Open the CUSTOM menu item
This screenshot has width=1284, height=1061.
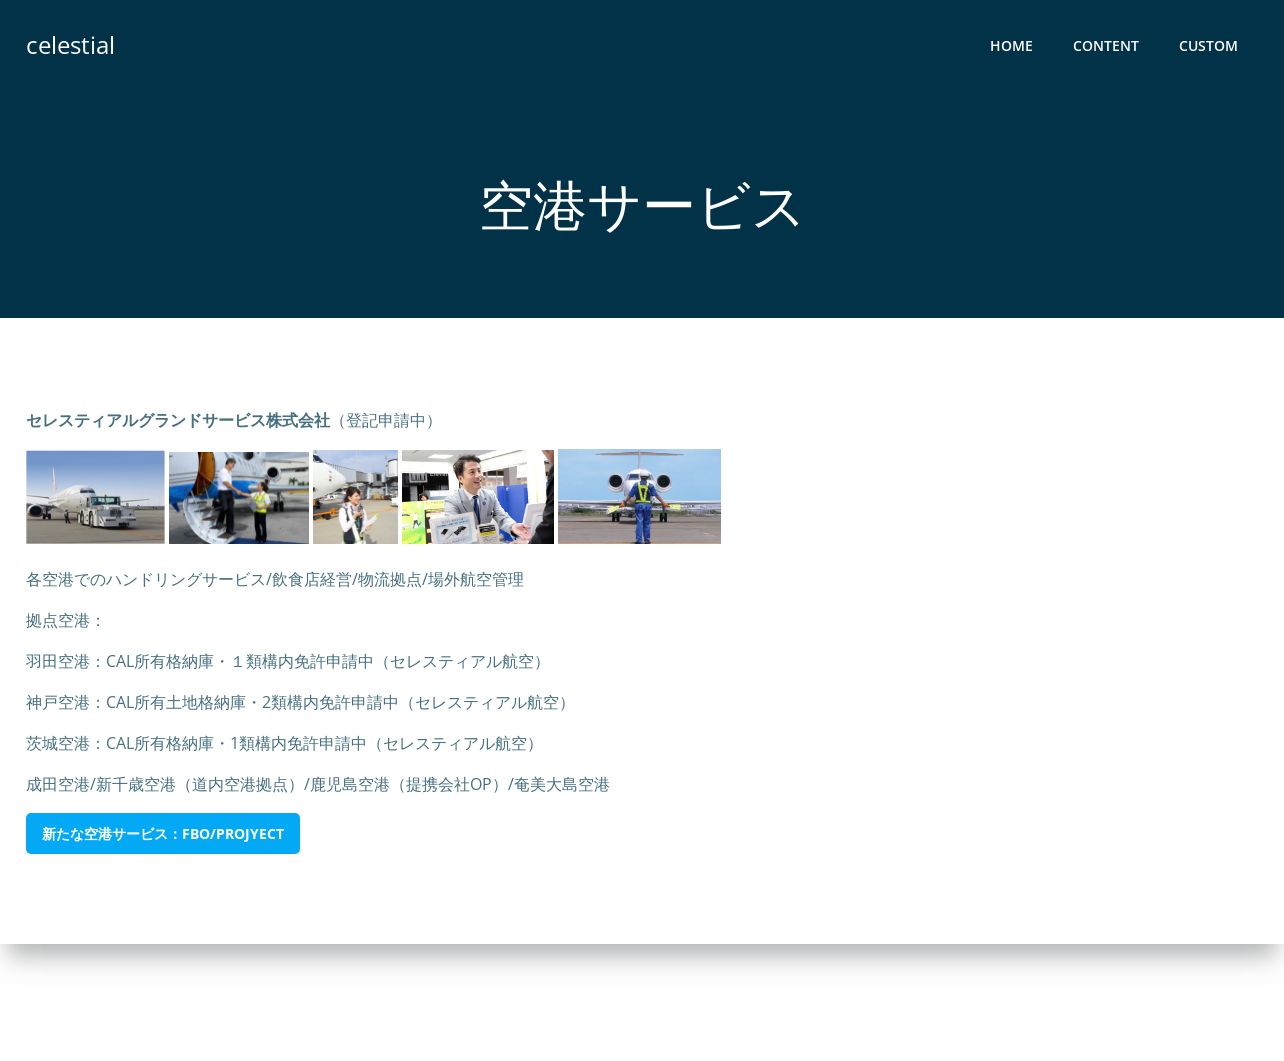click(x=1208, y=46)
